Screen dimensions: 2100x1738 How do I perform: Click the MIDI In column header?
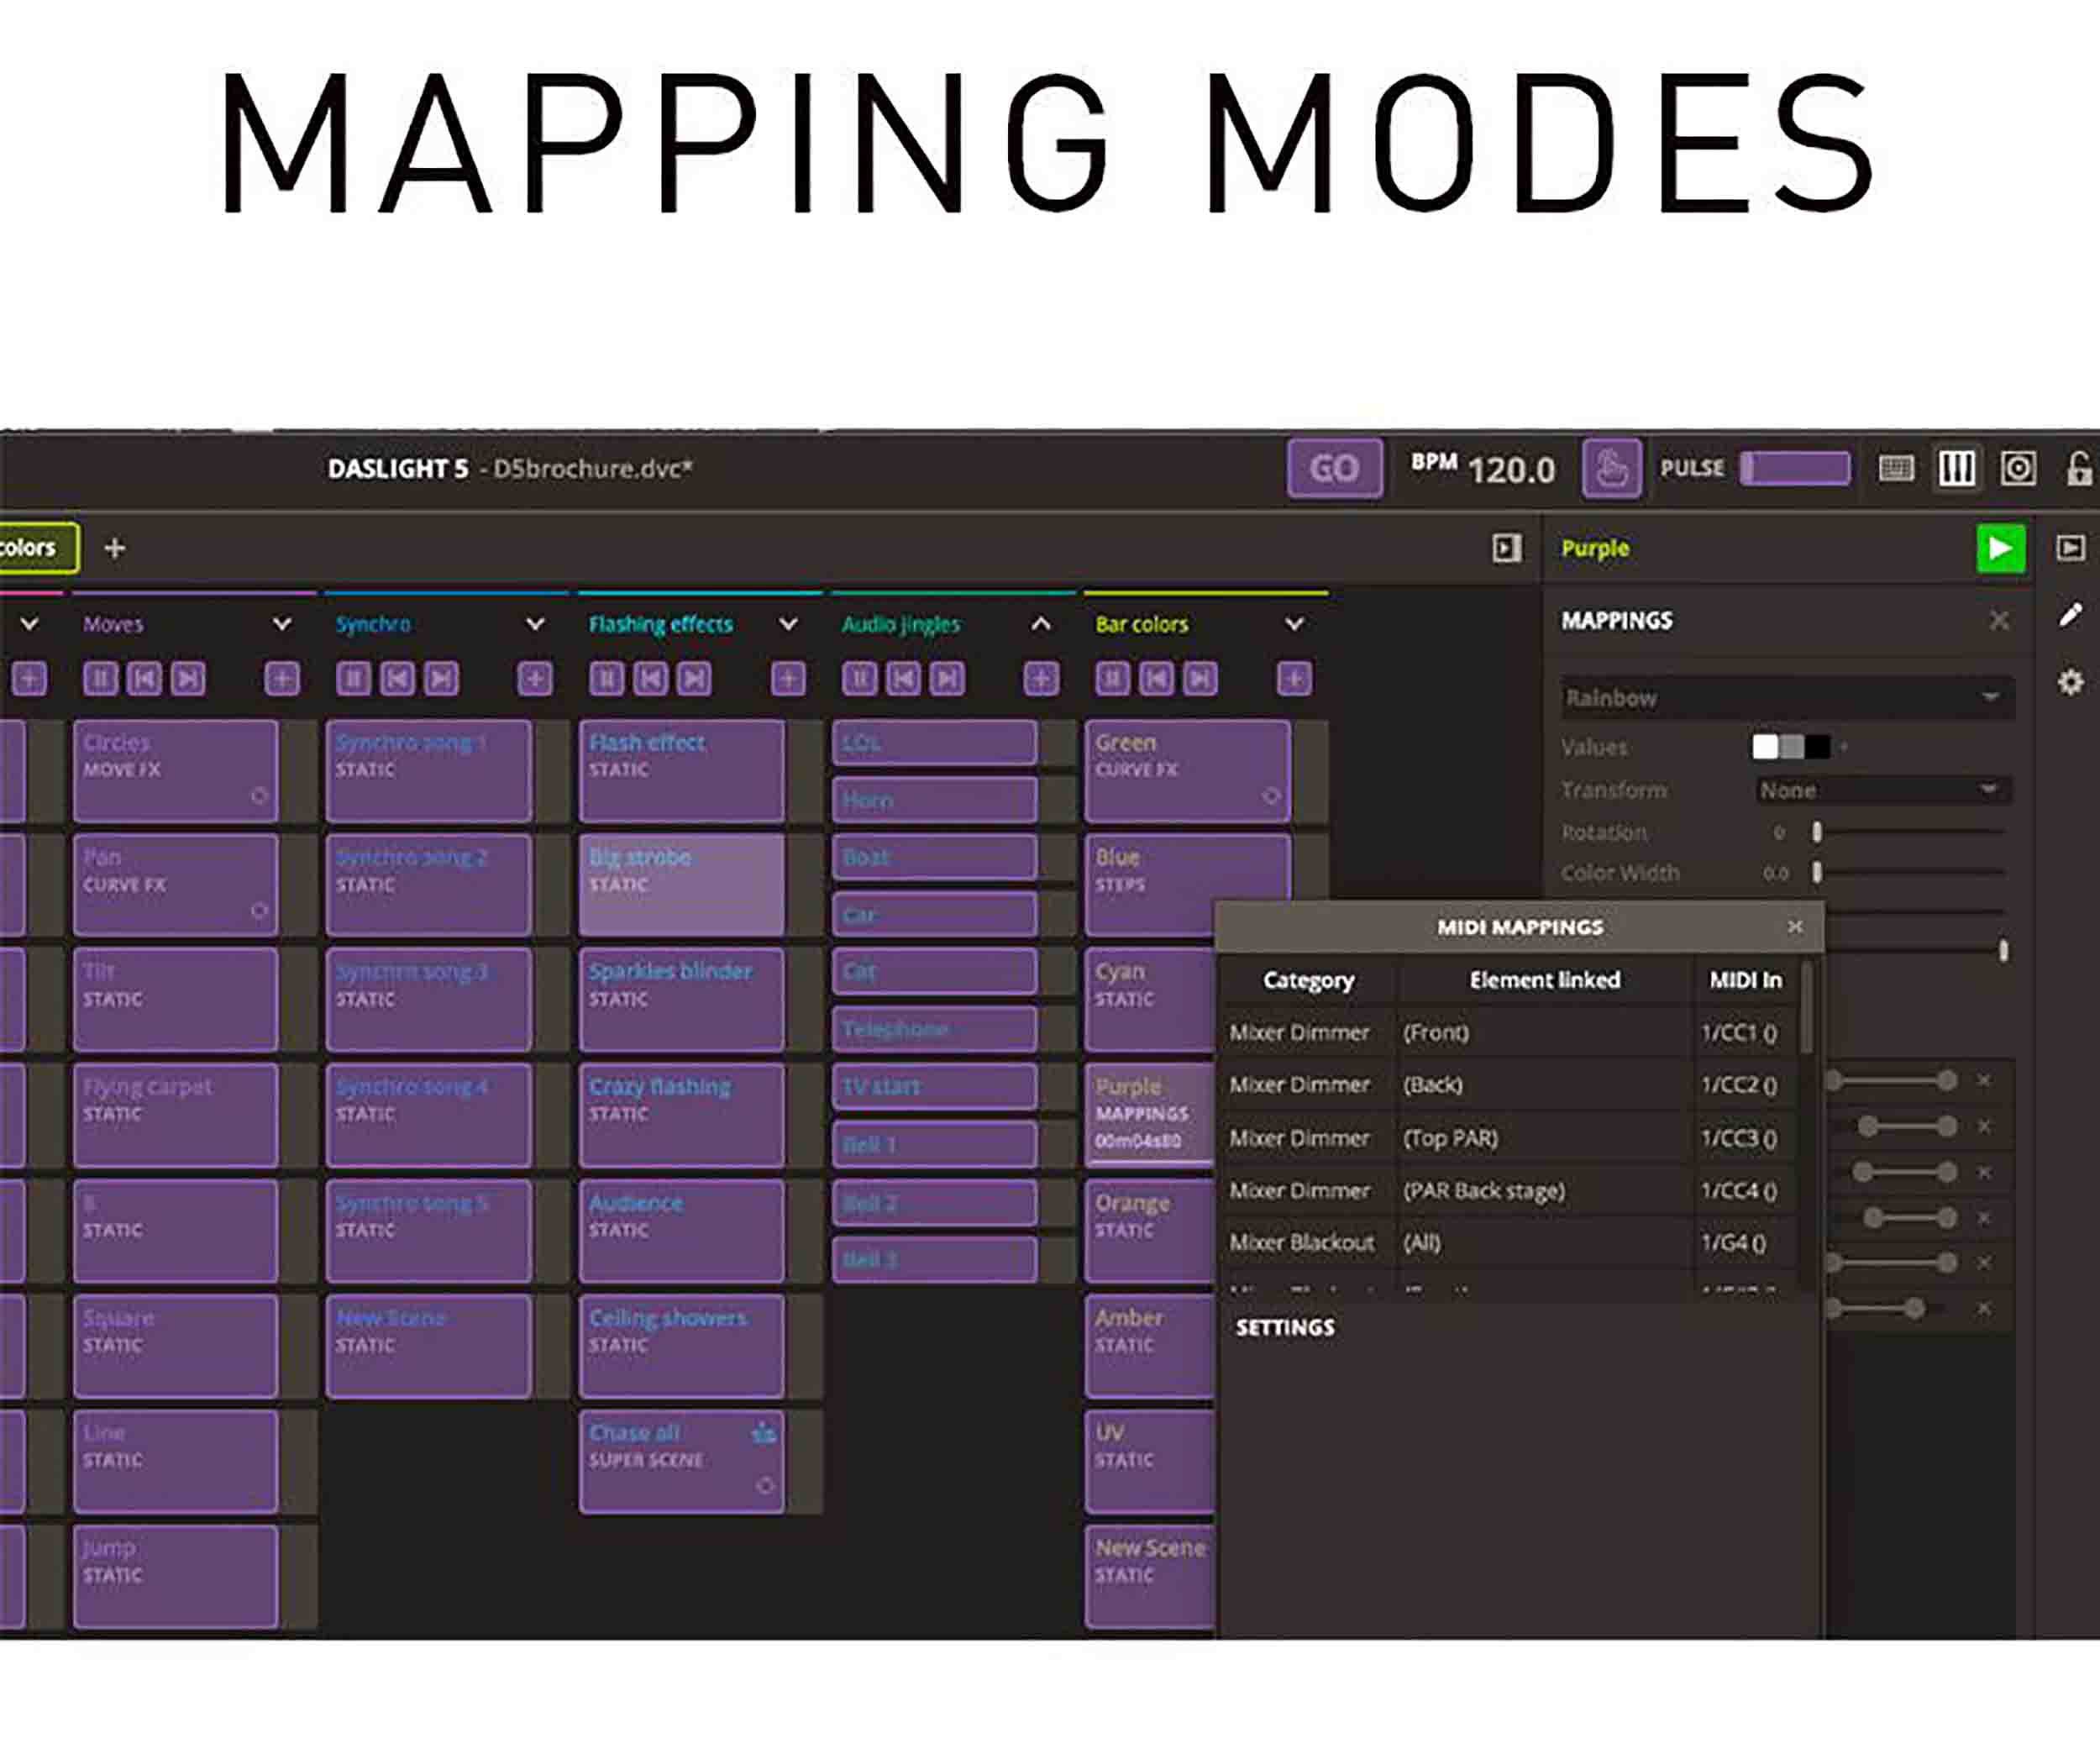[x=1745, y=980]
